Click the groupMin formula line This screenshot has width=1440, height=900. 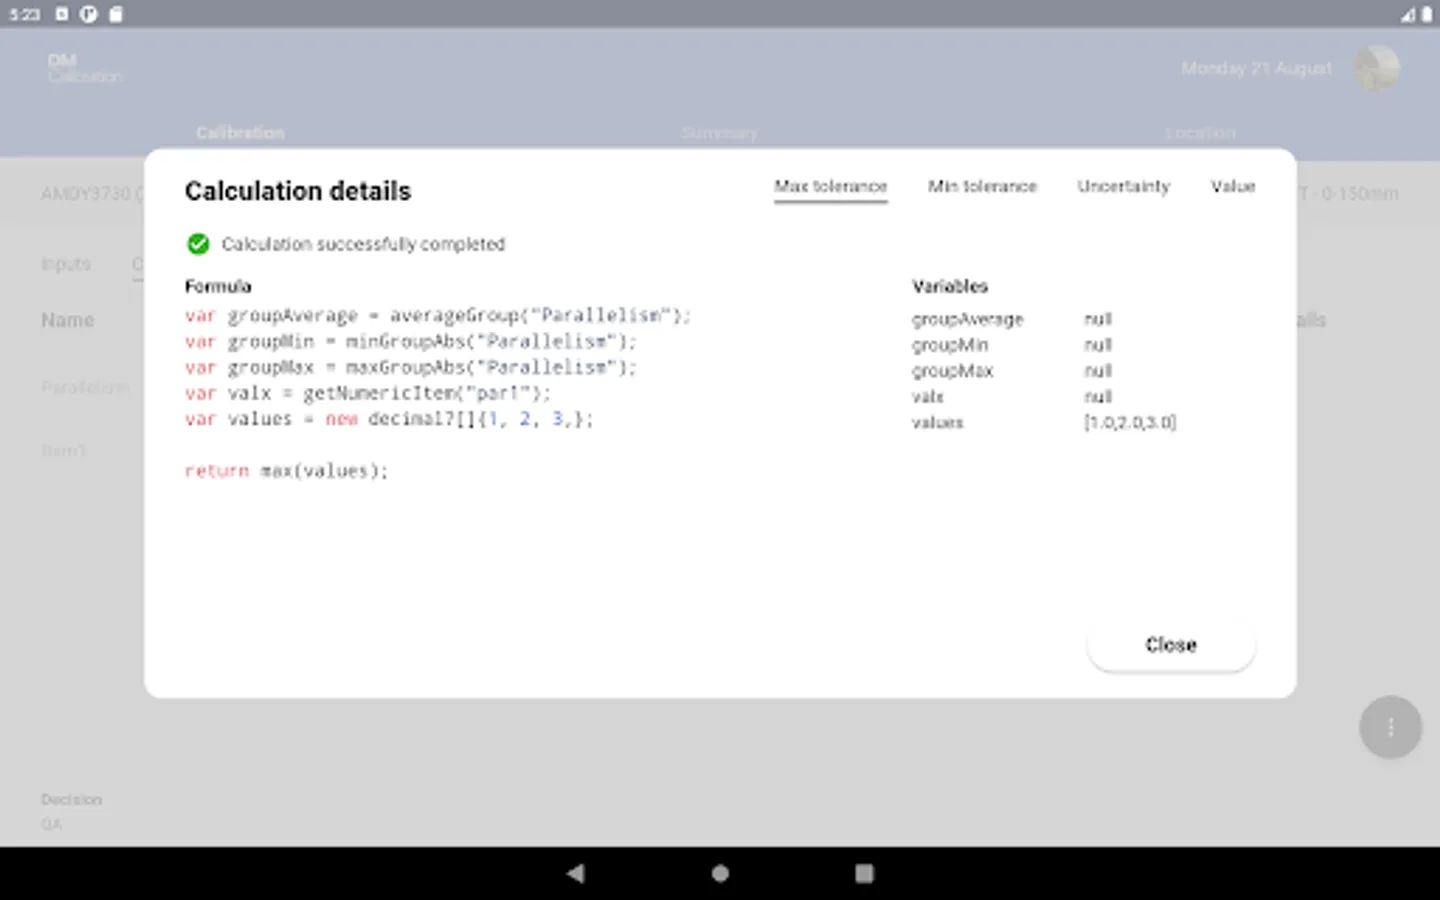(x=410, y=342)
